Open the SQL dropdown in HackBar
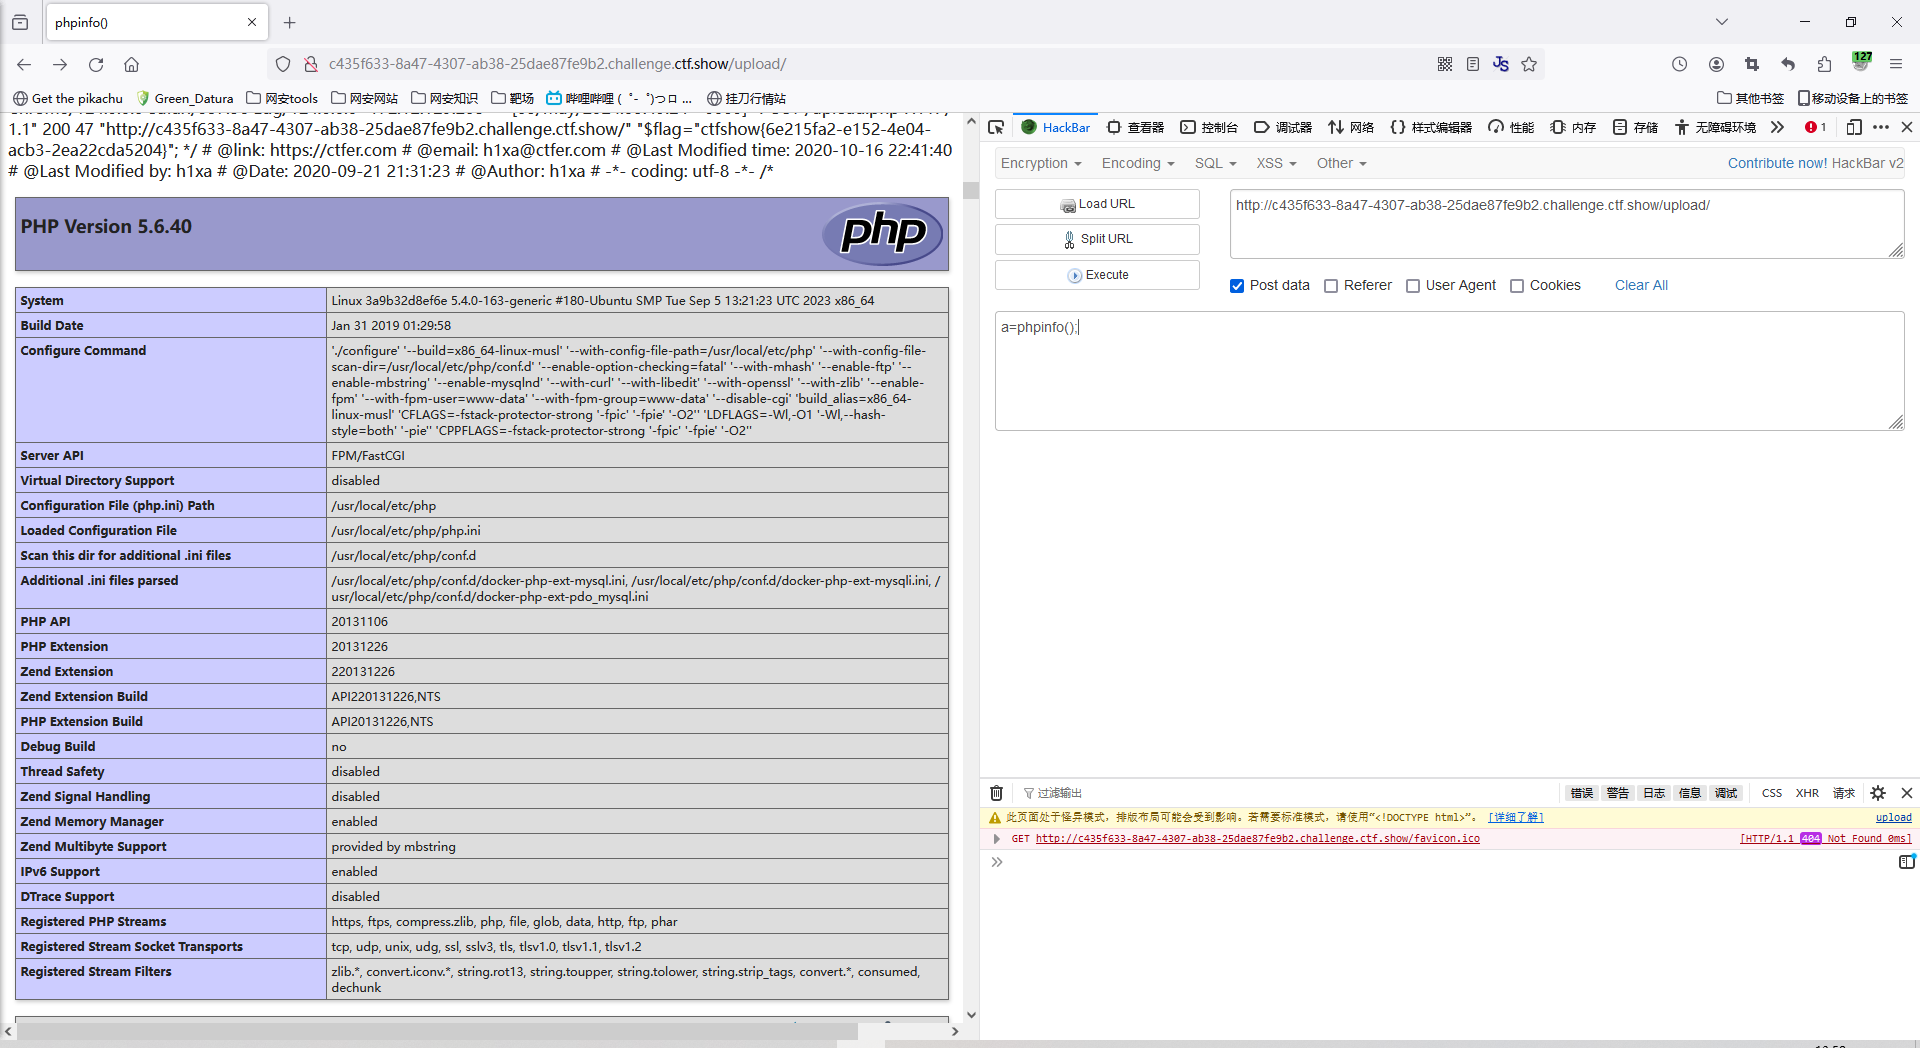1920x1048 pixels. [x=1216, y=163]
